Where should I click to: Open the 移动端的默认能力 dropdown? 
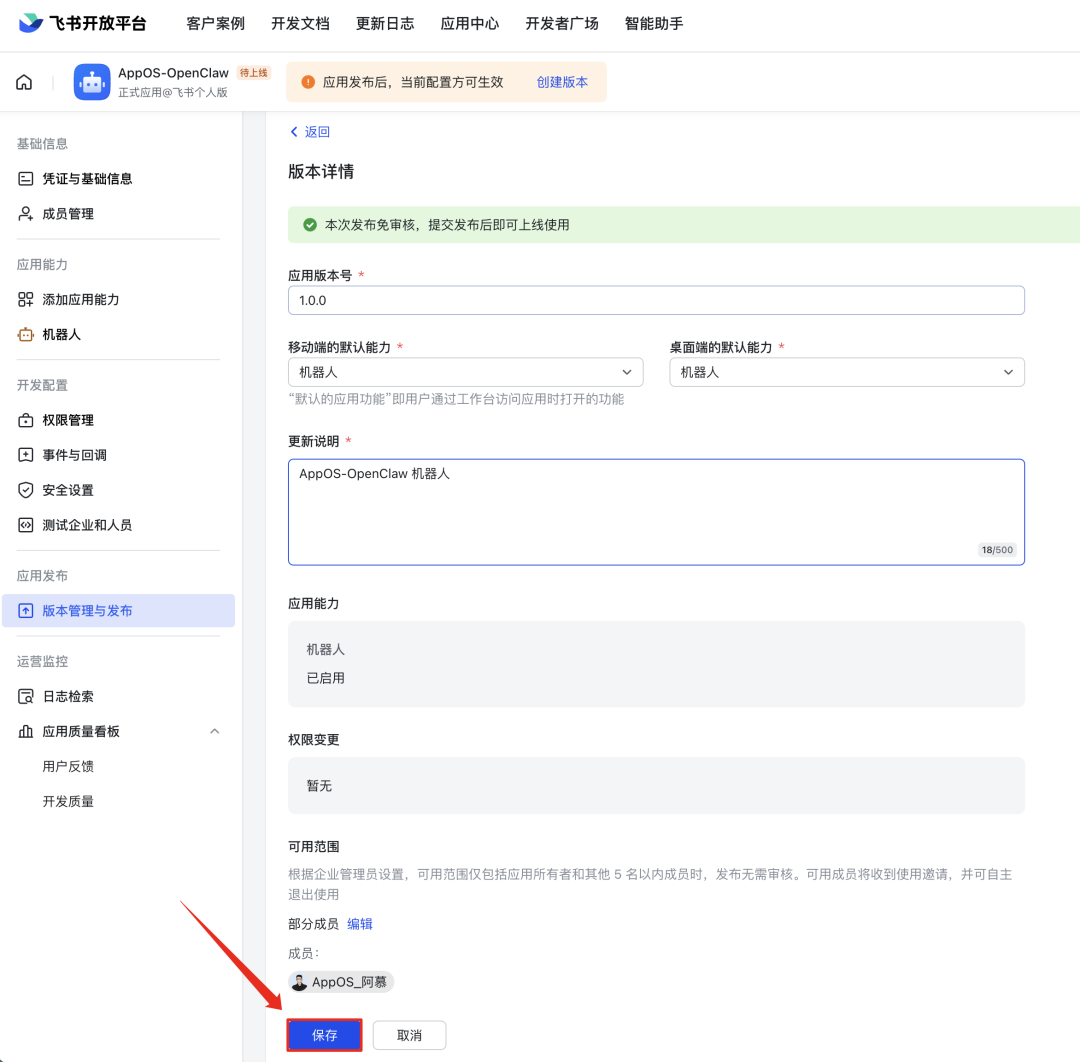[x=465, y=371]
